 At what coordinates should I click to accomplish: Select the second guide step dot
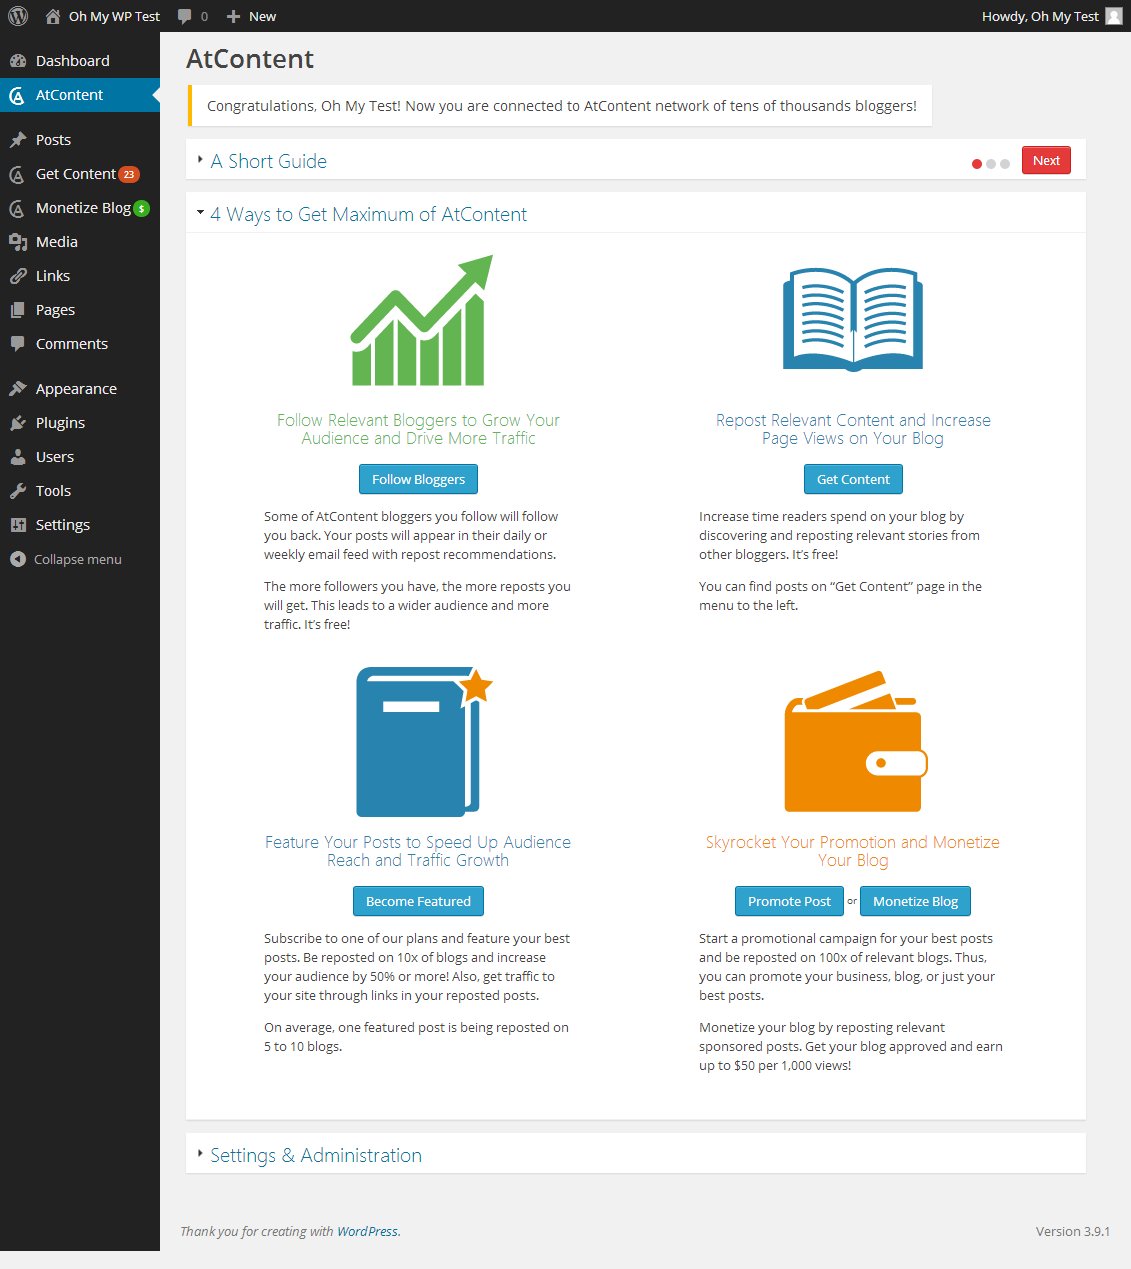[x=991, y=163]
